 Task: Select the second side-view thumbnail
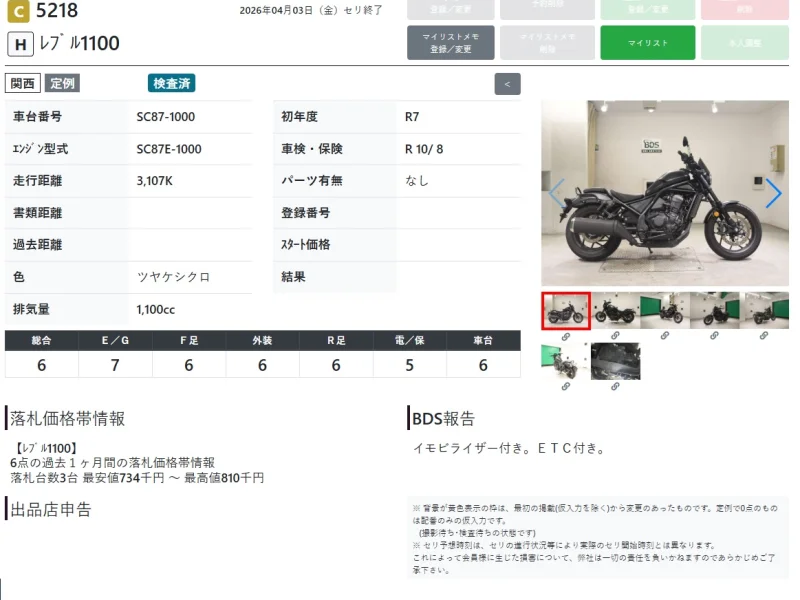pyautogui.click(x=615, y=310)
